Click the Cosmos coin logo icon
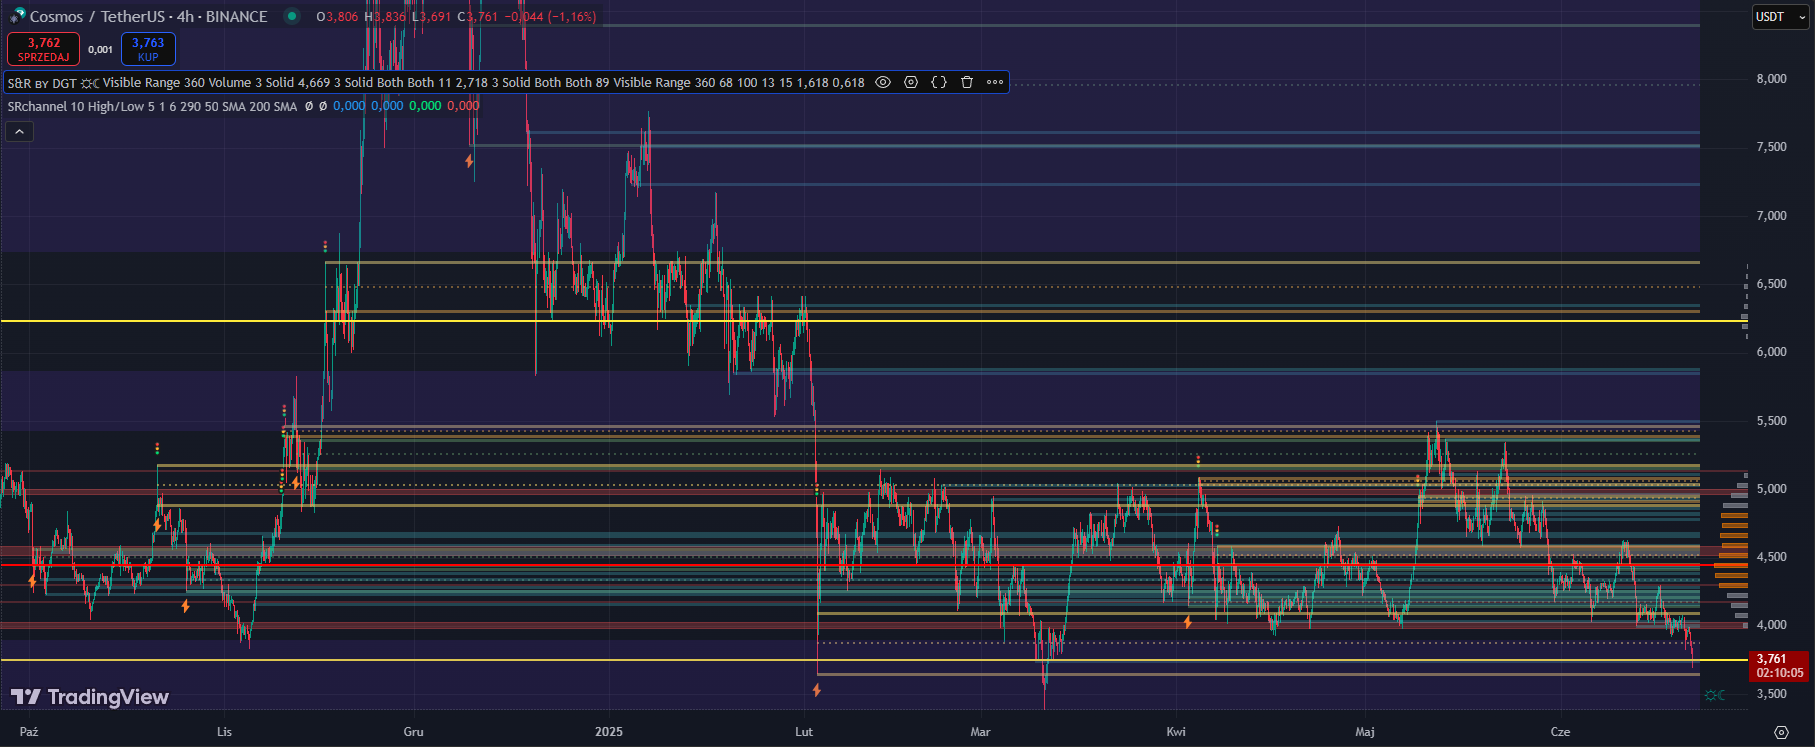The width and height of the screenshot is (1815, 747). tap(17, 16)
